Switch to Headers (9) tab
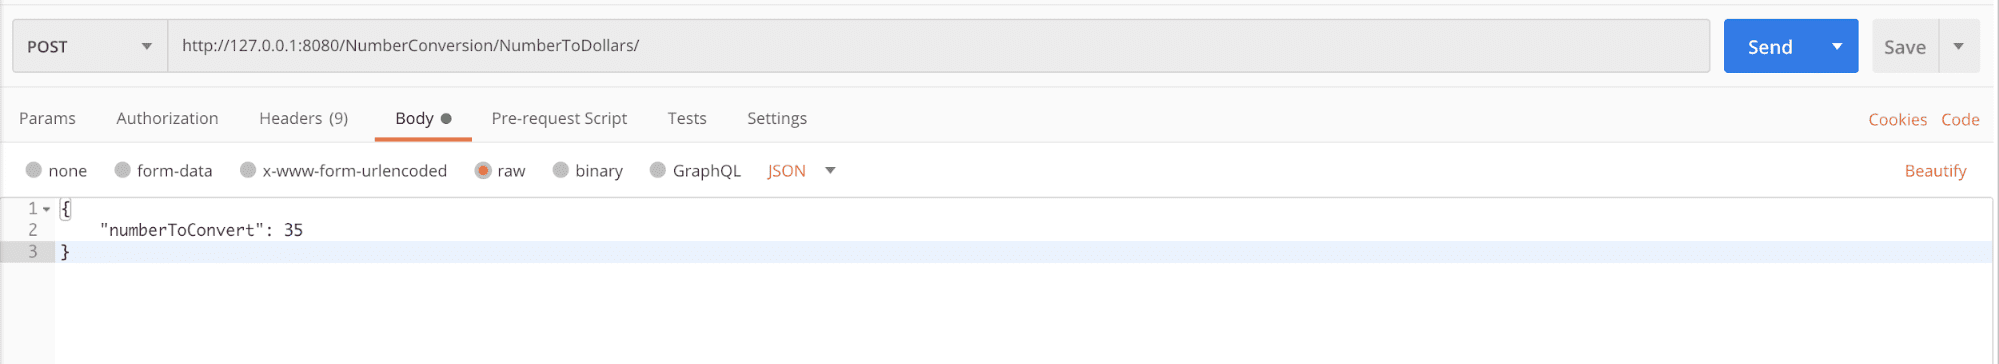 tap(303, 118)
